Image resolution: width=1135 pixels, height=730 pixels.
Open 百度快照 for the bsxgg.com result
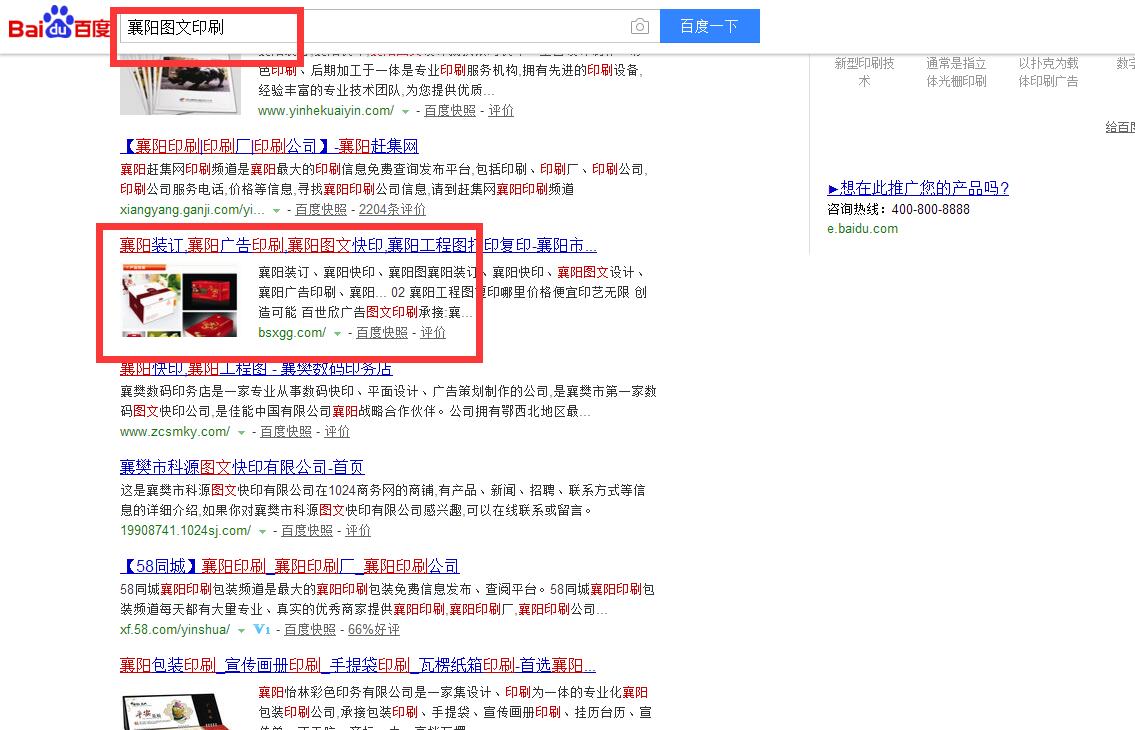(382, 333)
